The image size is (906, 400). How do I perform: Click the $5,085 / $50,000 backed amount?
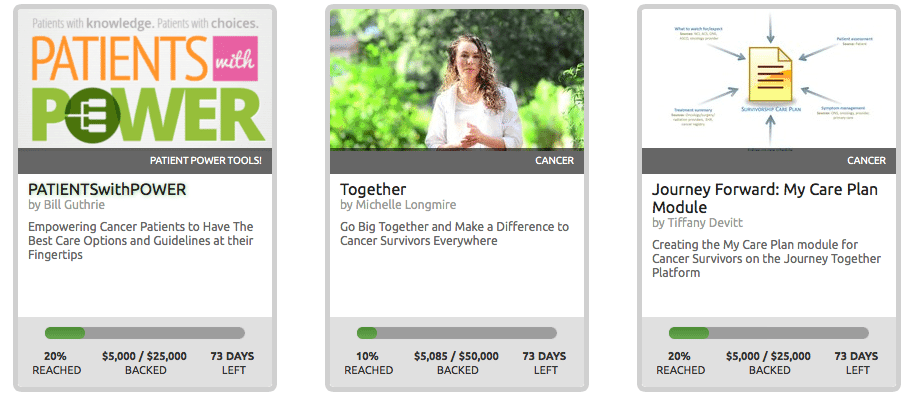coord(456,356)
